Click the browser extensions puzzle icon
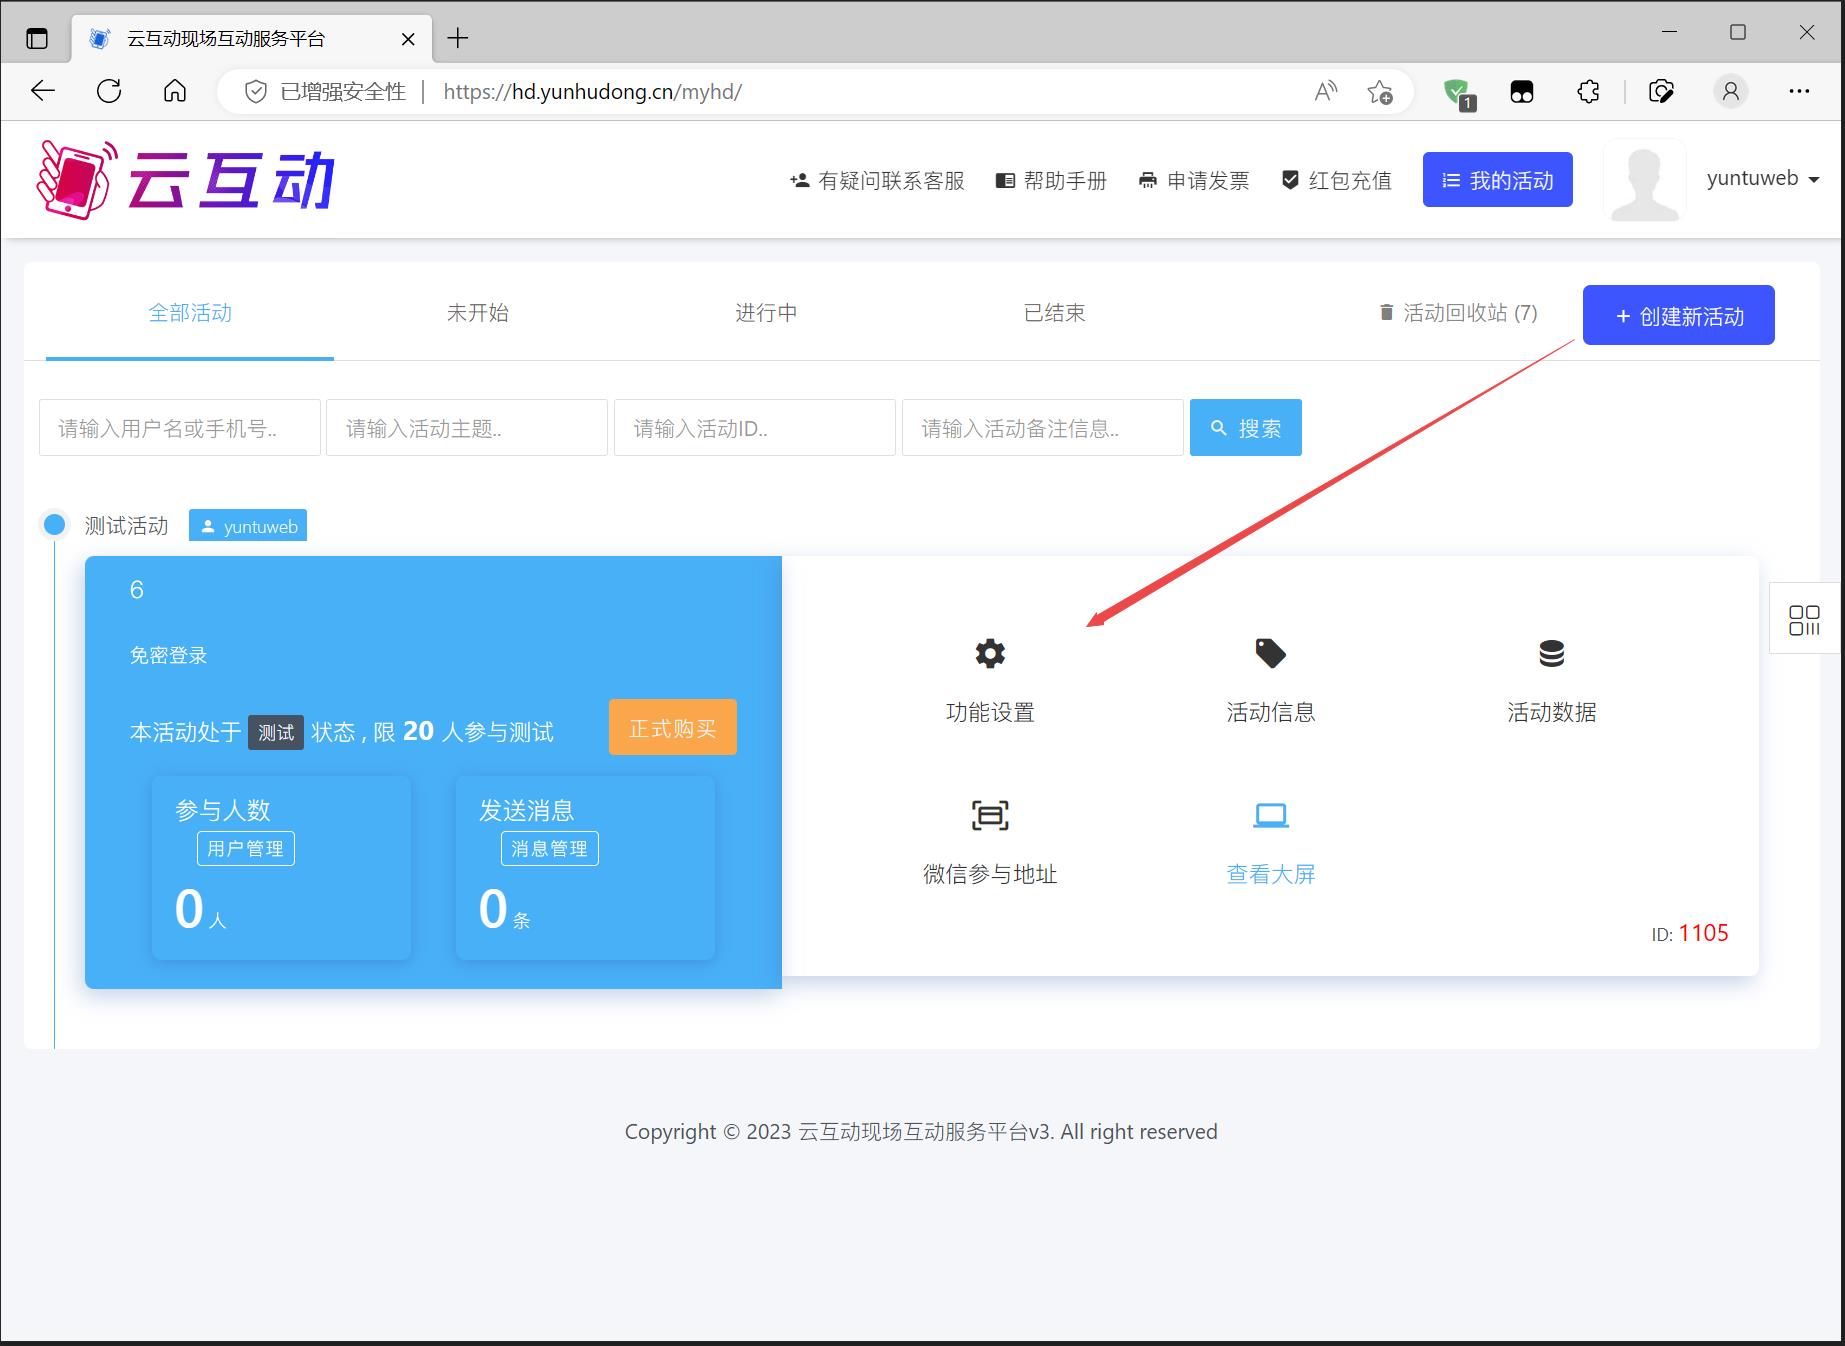The image size is (1845, 1346). click(1588, 92)
